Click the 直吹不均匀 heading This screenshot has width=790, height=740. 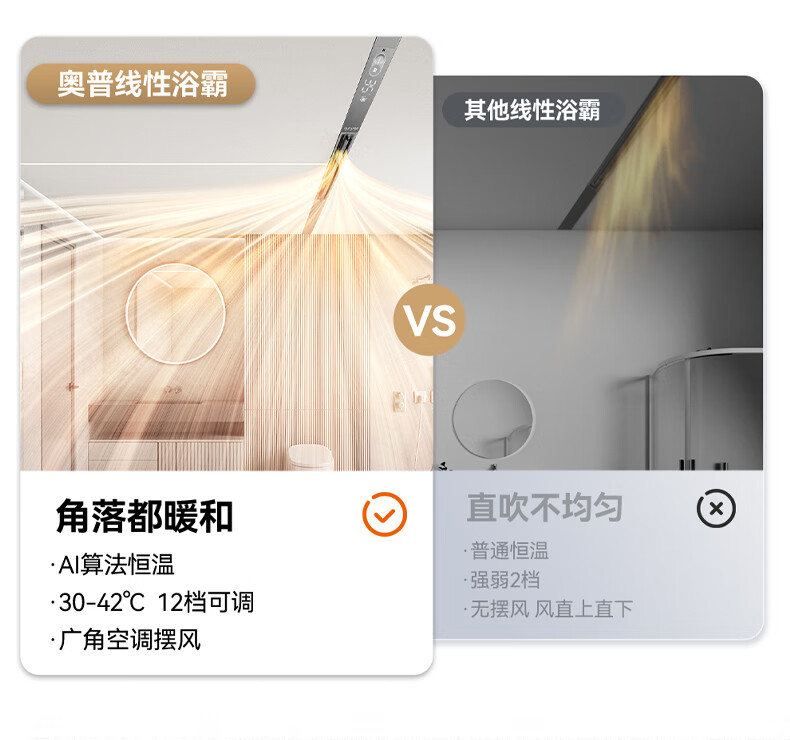(545, 507)
